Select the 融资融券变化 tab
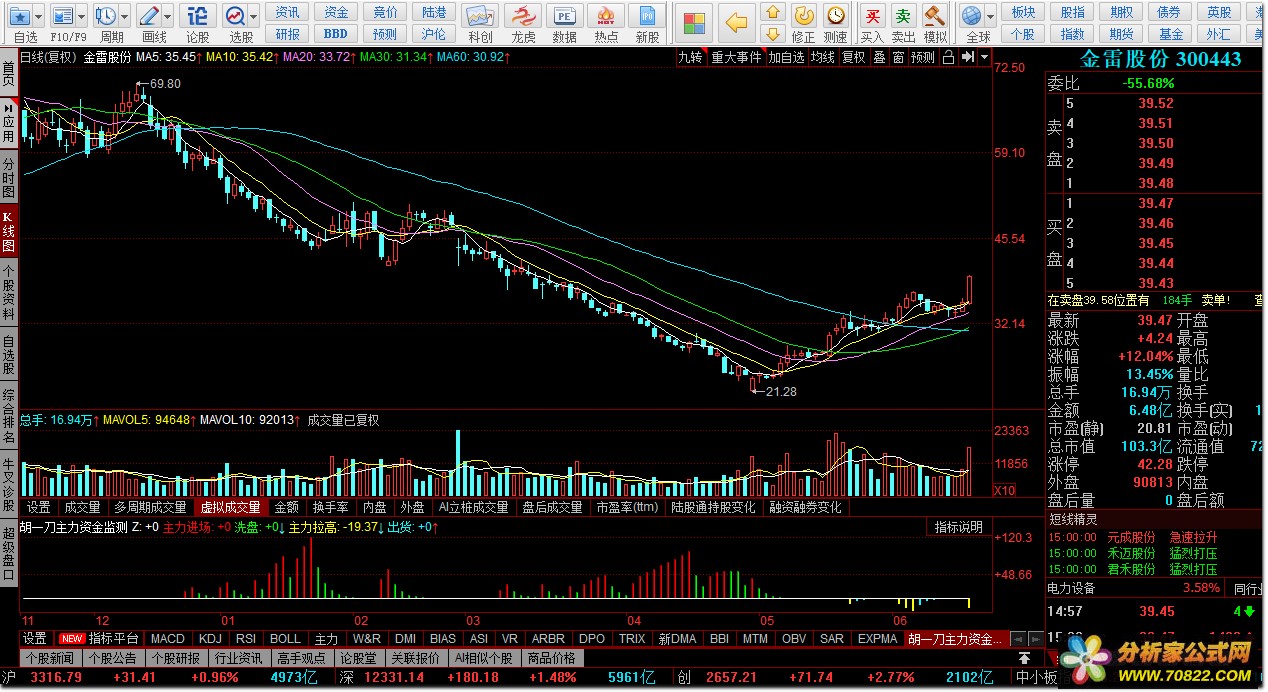 click(804, 507)
